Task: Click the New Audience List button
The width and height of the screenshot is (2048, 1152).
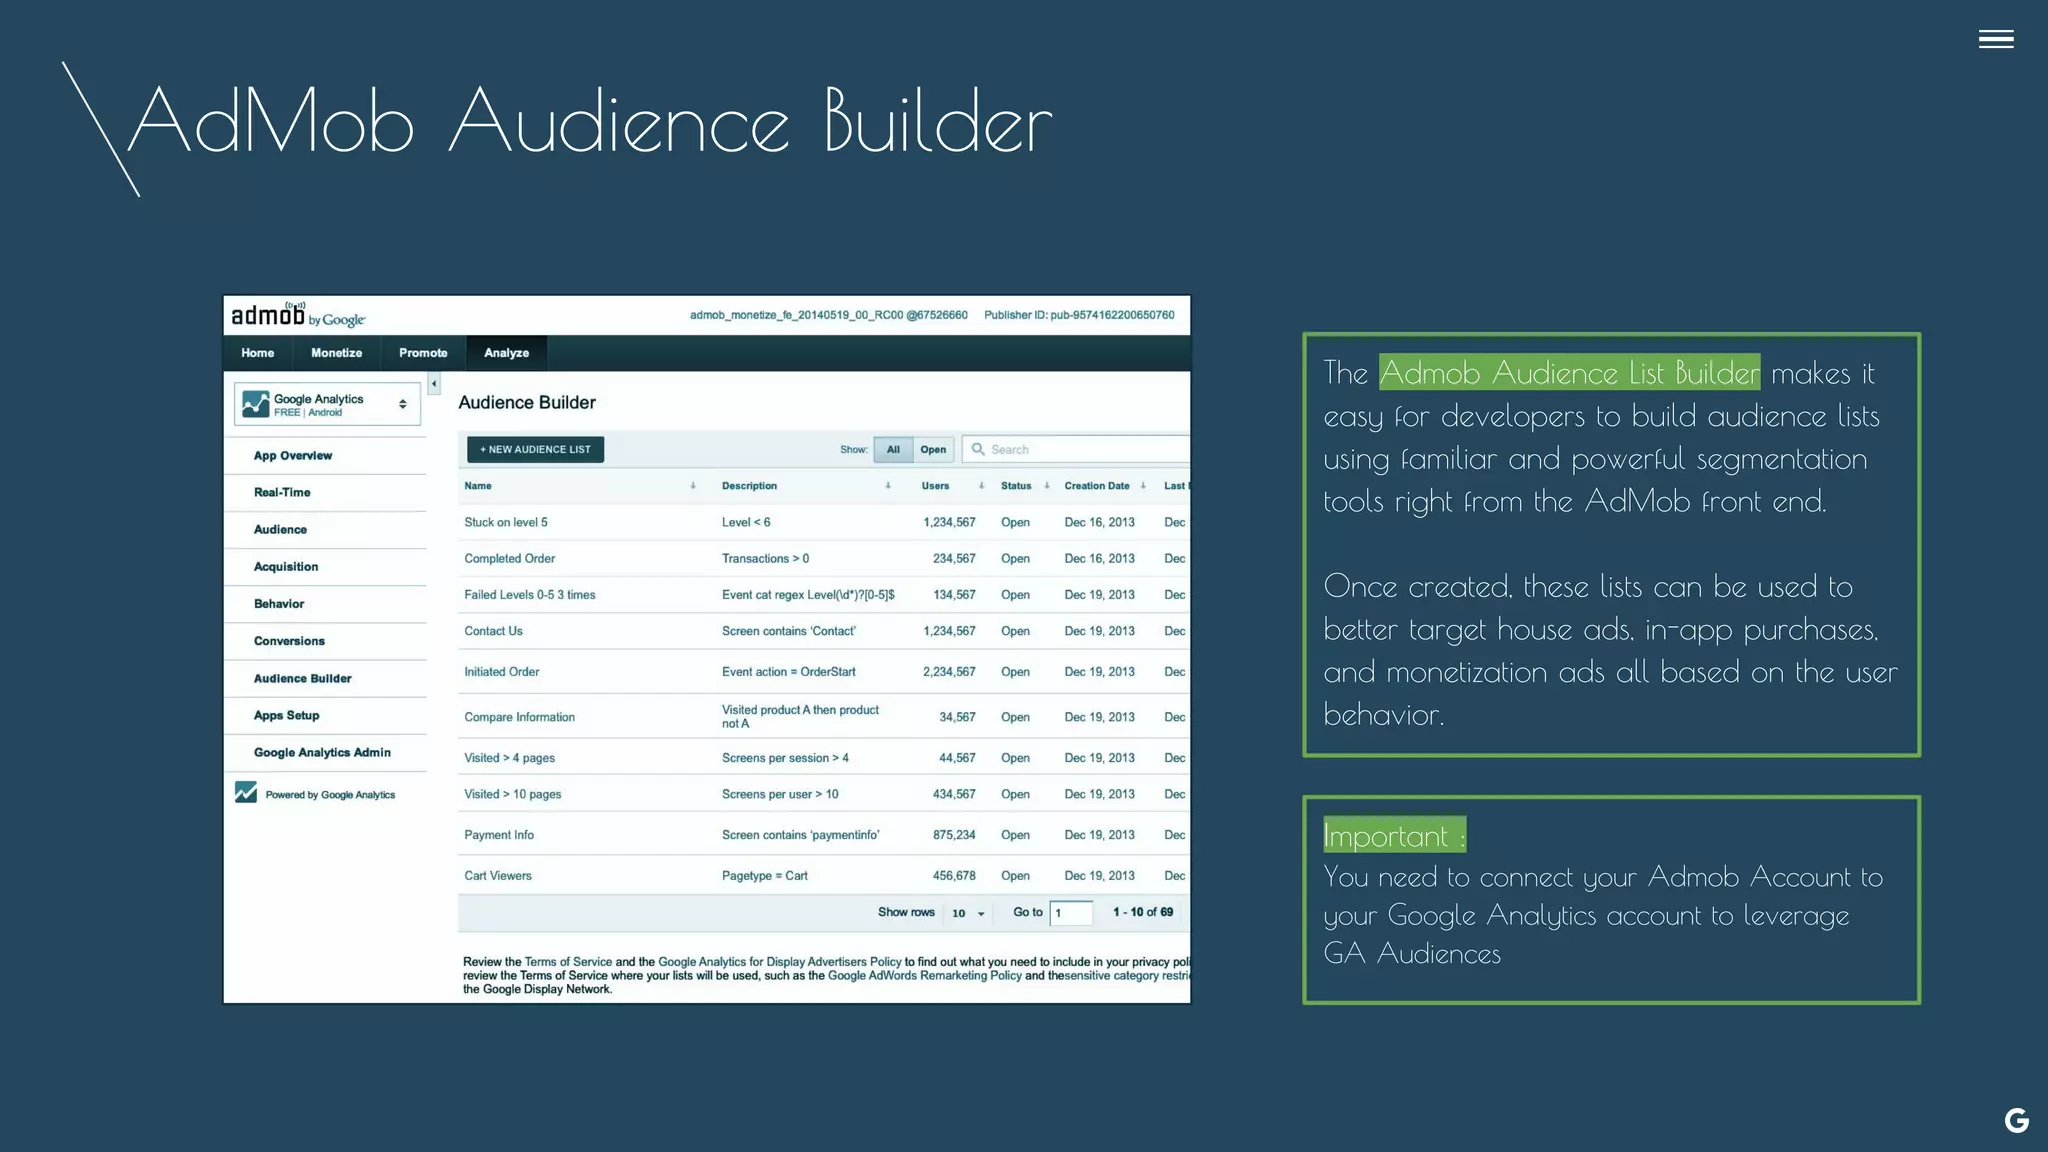Action: [x=535, y=450]
